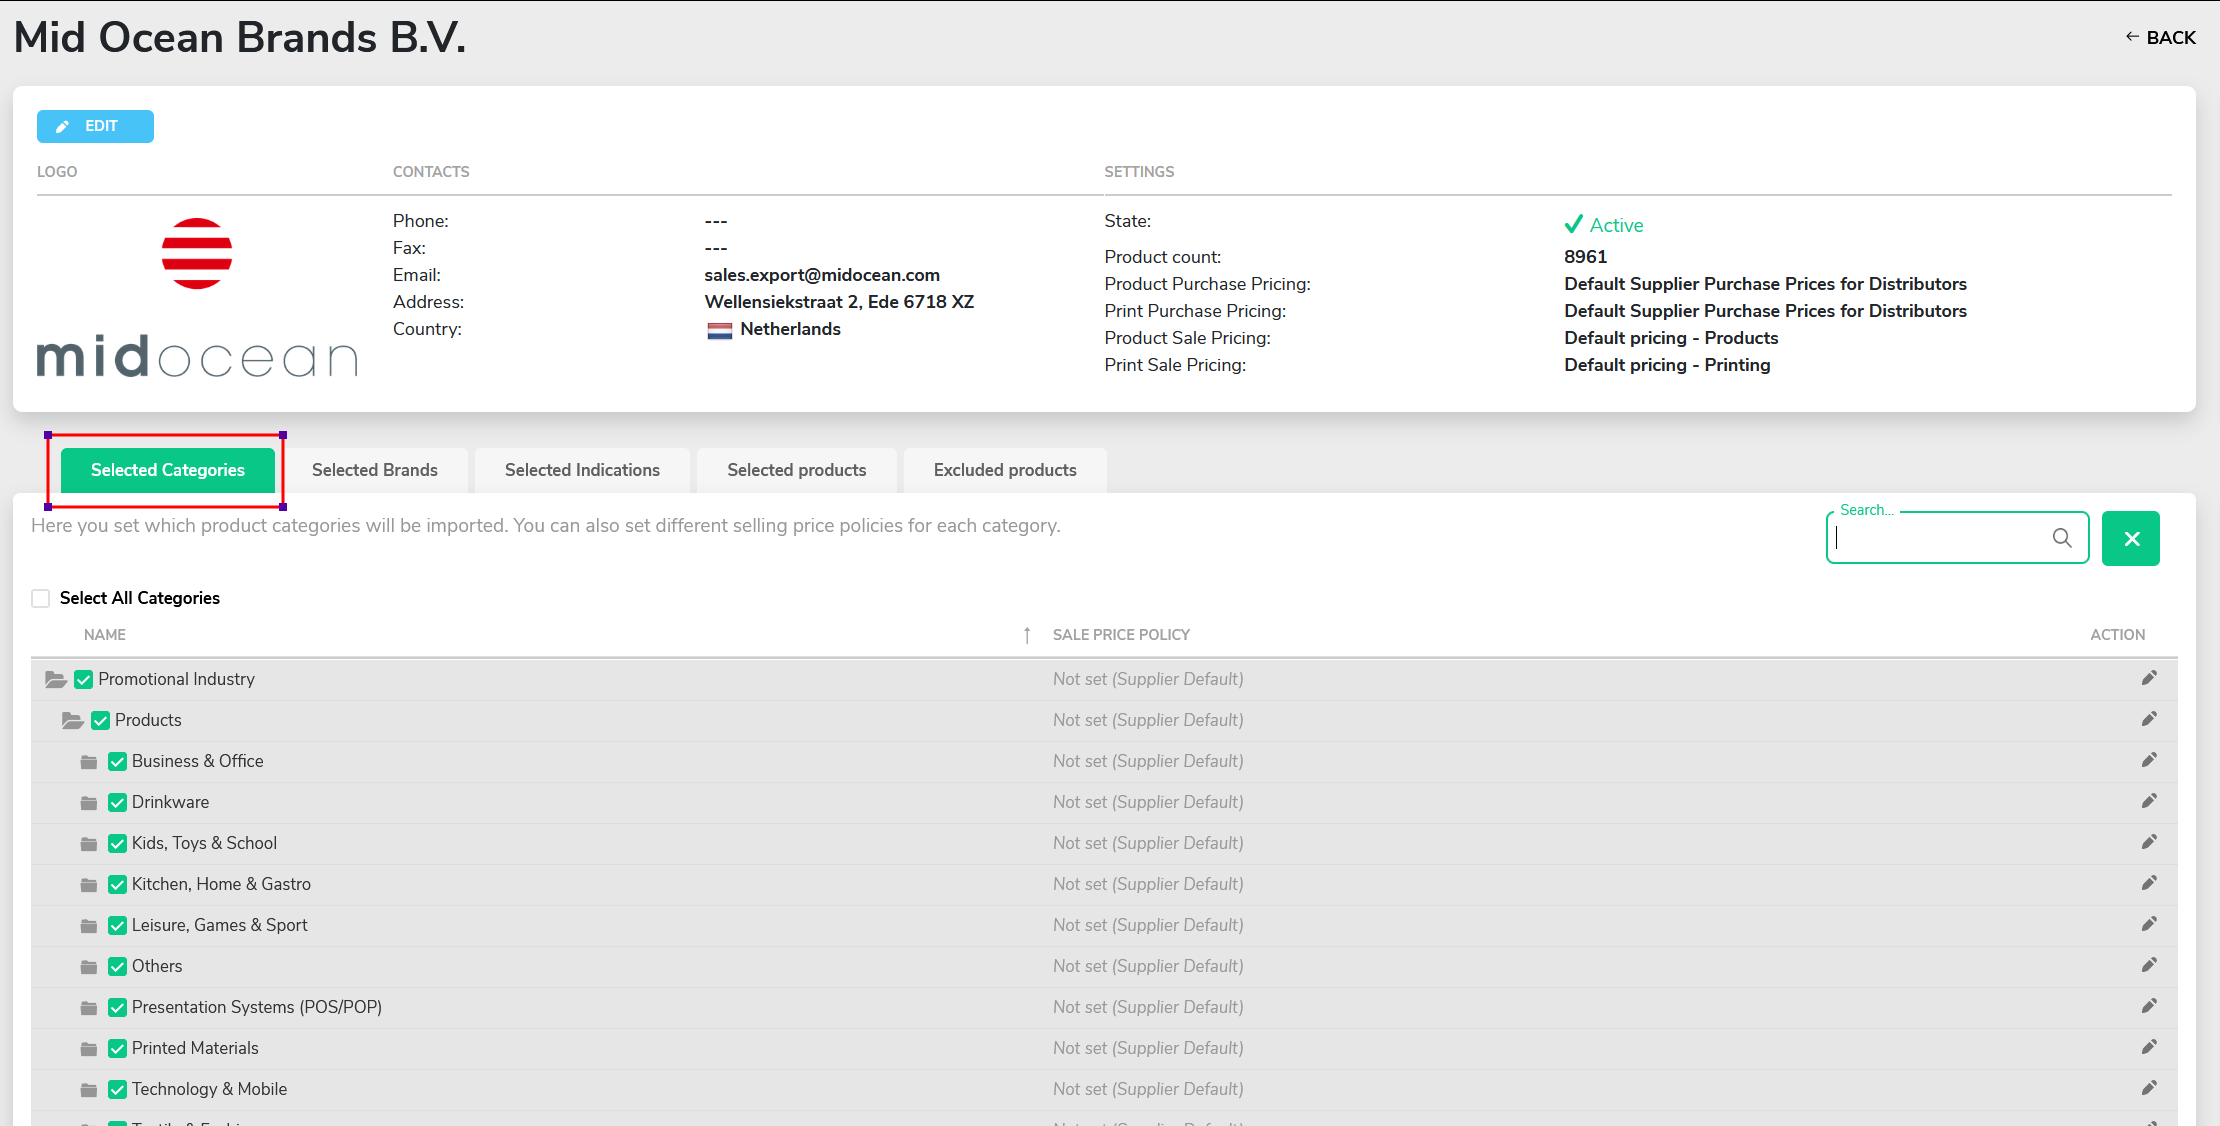Viewport: 2220px width, 1126px height.
Task: Uncheck the Kitchen, Home & Gastro checkbox
Action: pyautogui.click(x=118, y=885)
